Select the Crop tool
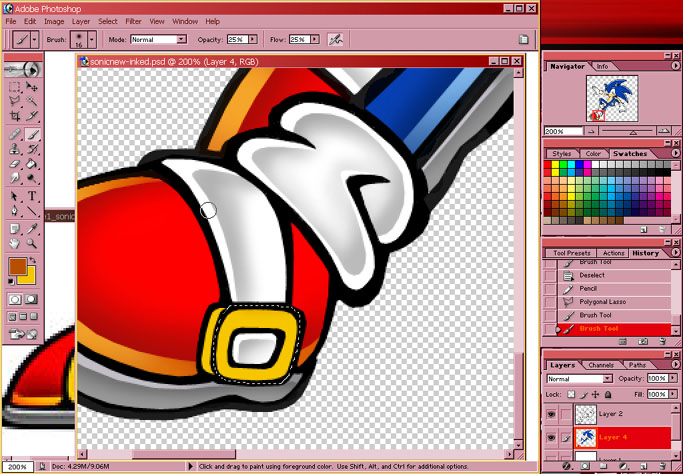683x474 pixels. pyautogui.click(x=15, y=116)
